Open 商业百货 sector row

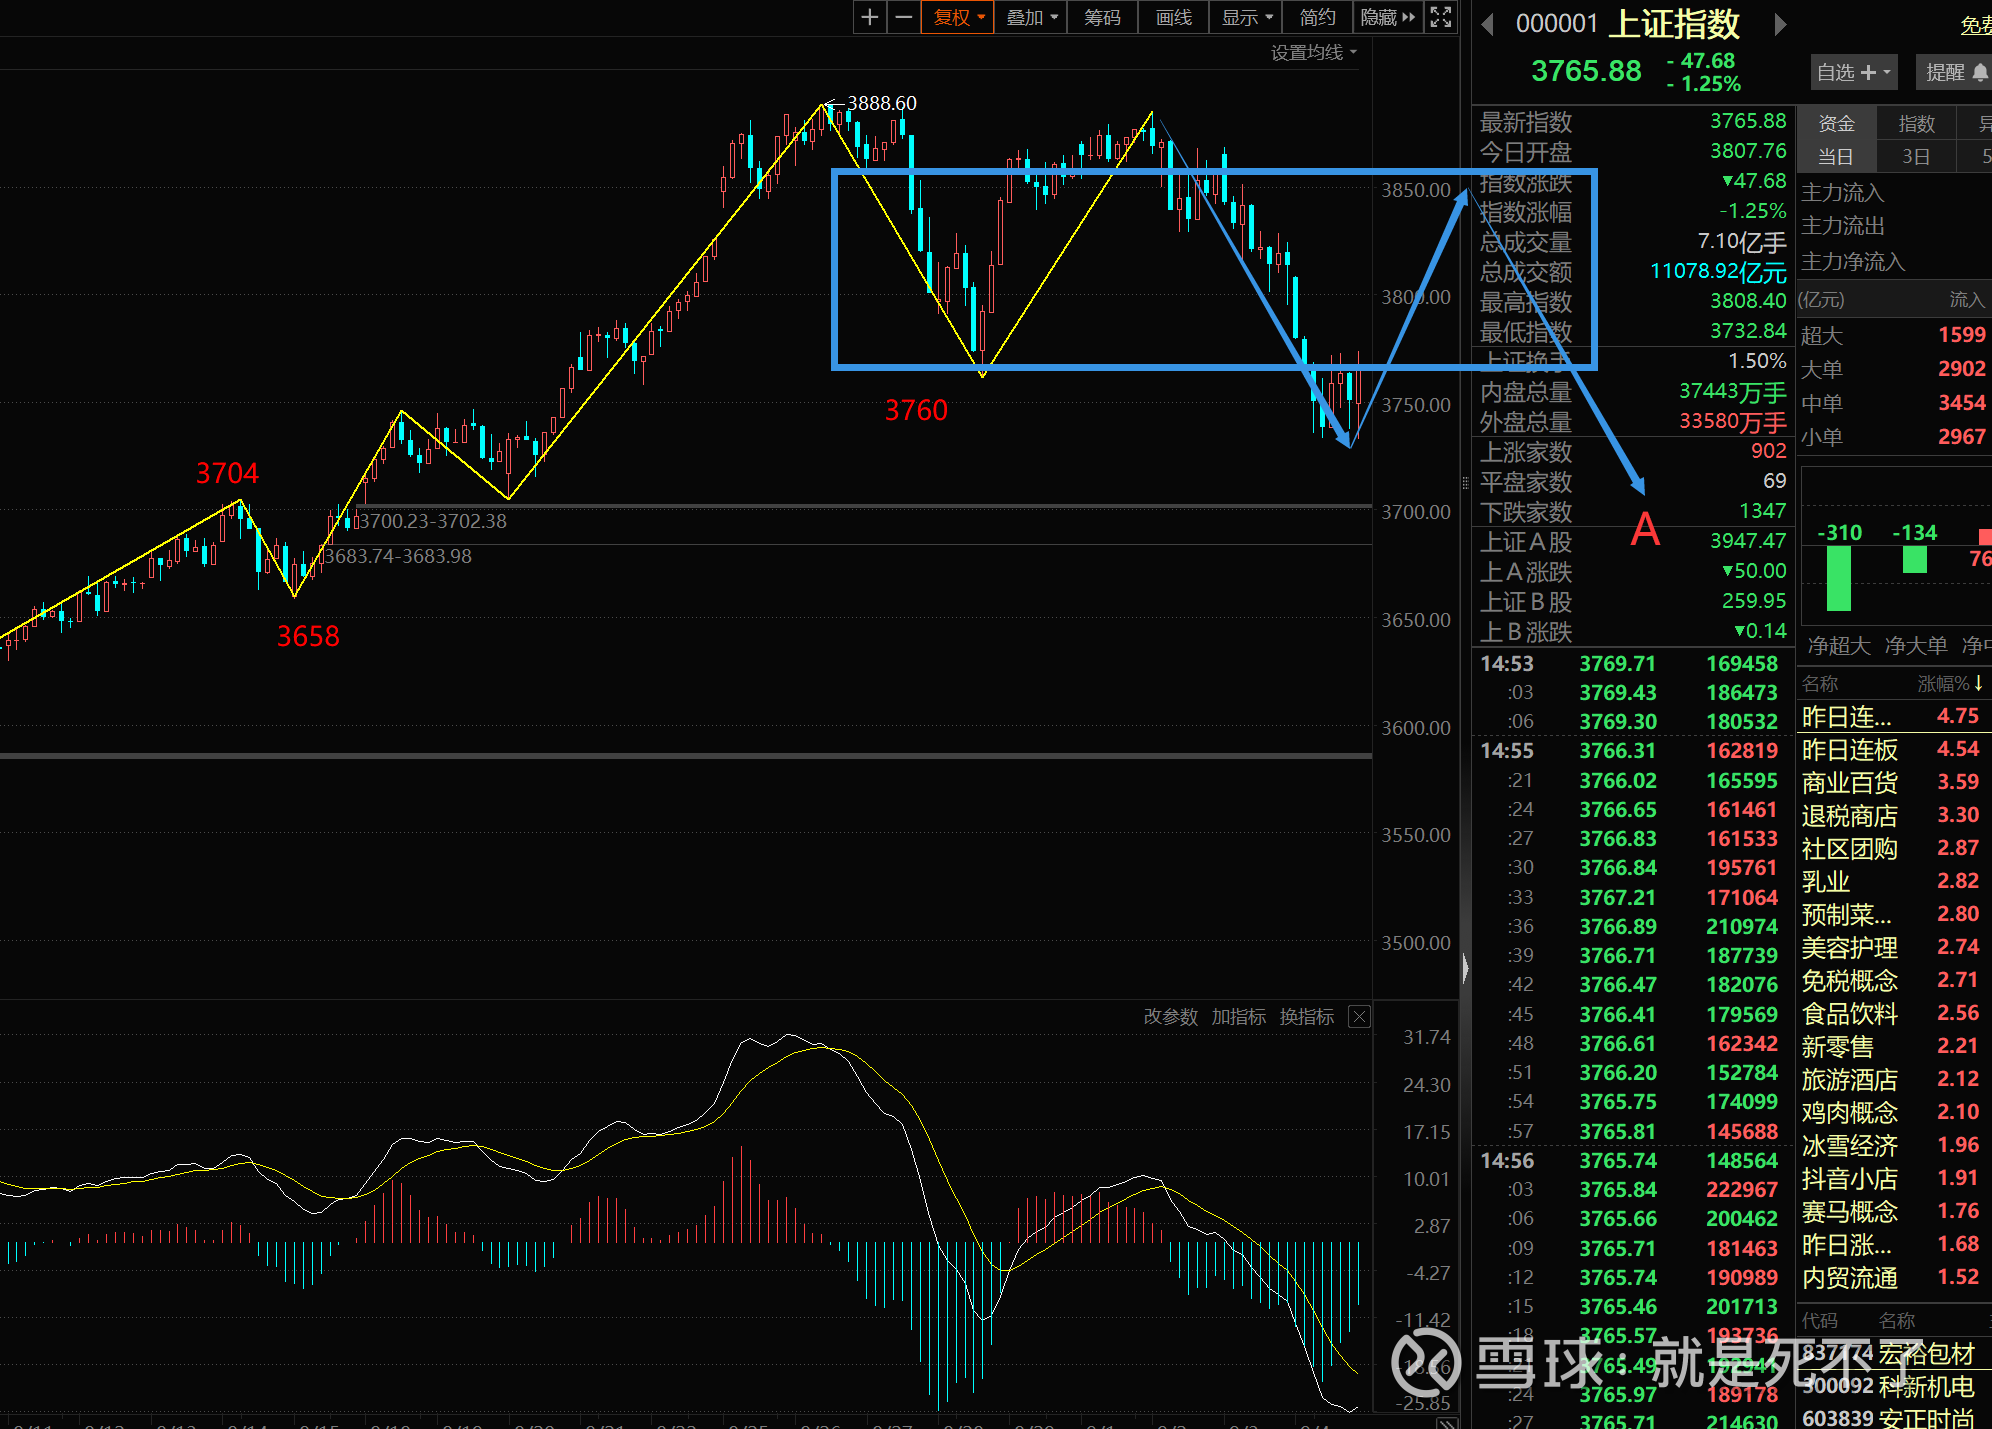pyautogui.click(x=1849, y=782)
